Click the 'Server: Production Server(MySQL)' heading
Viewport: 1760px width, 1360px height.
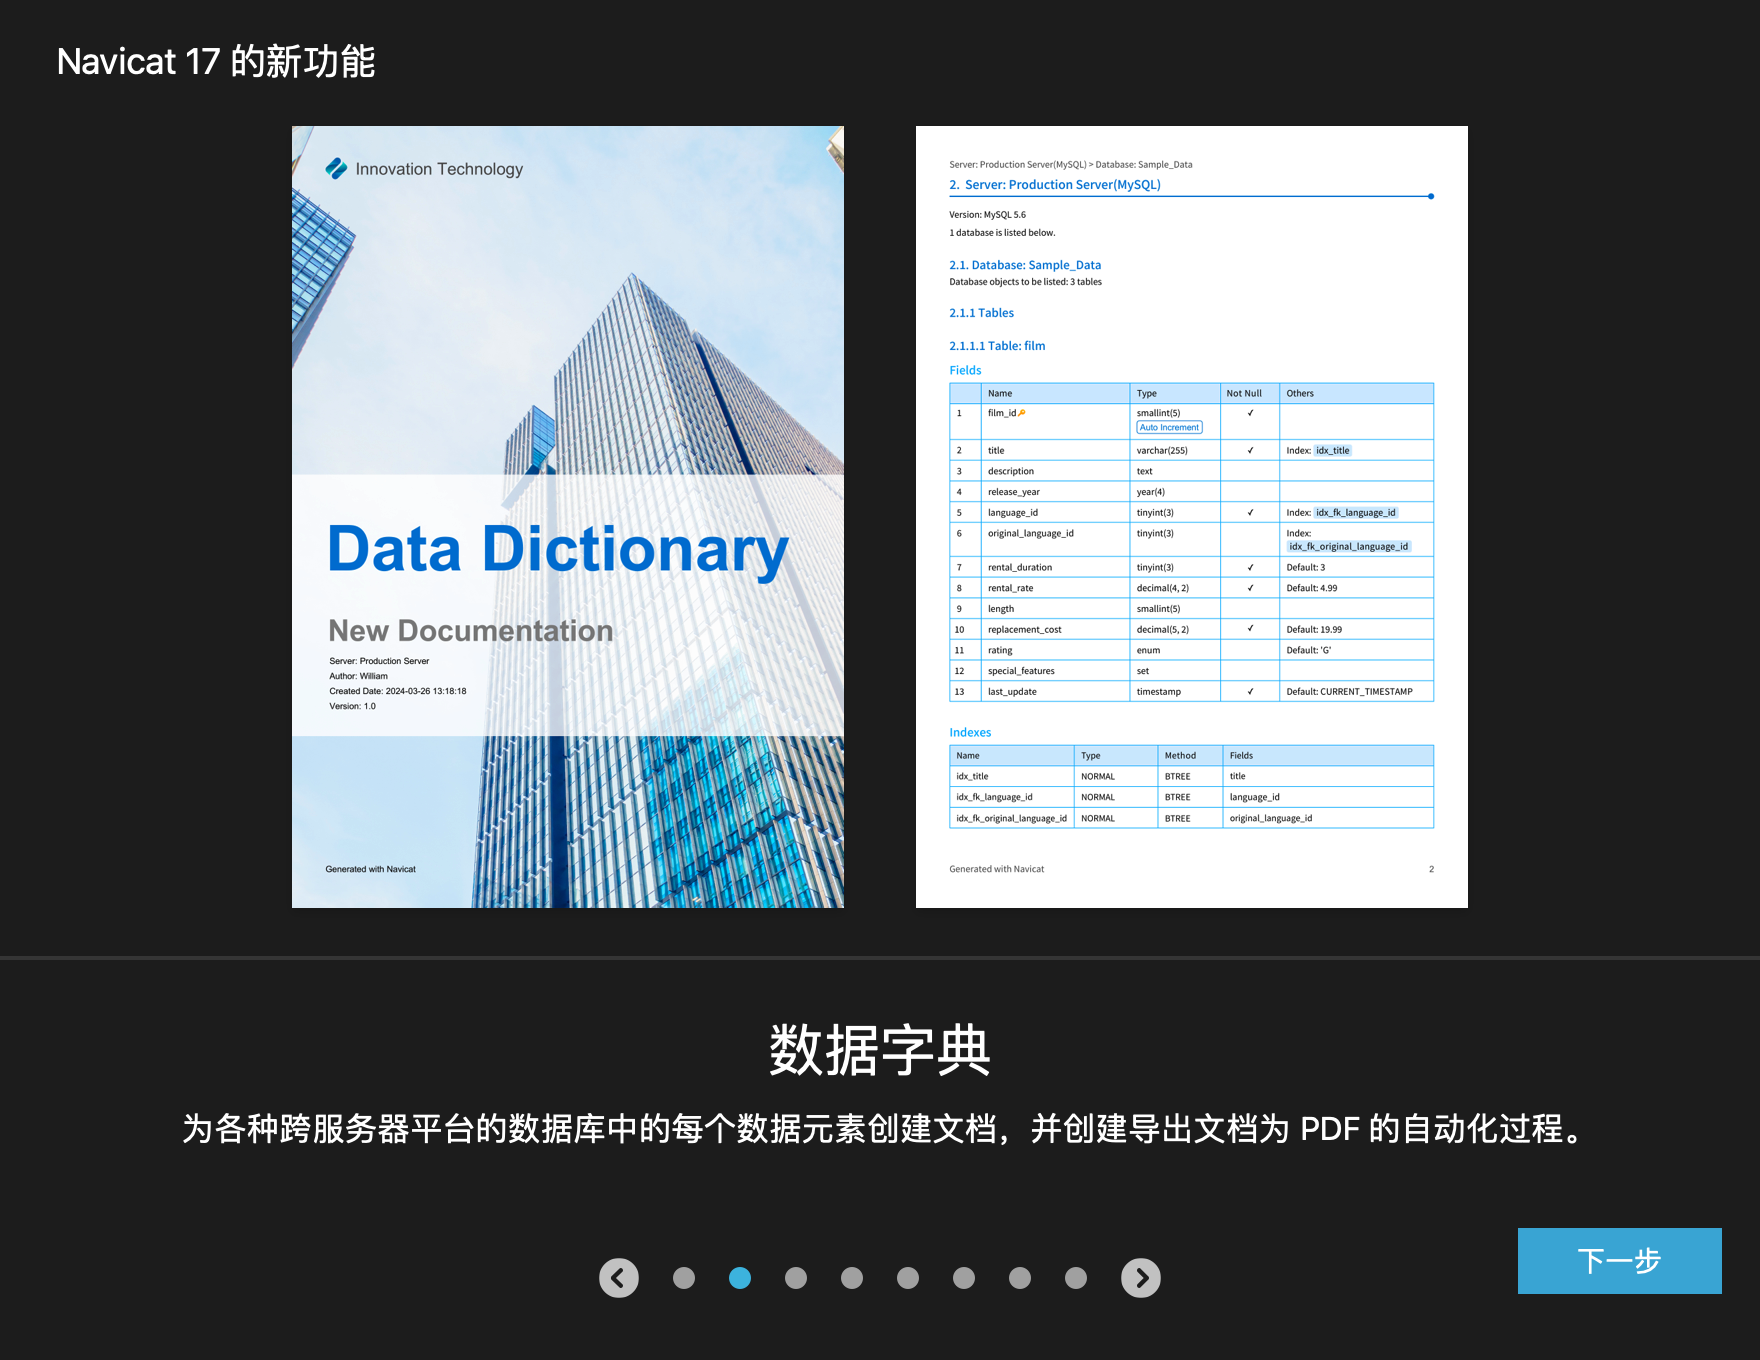[x=1062, y=185]
